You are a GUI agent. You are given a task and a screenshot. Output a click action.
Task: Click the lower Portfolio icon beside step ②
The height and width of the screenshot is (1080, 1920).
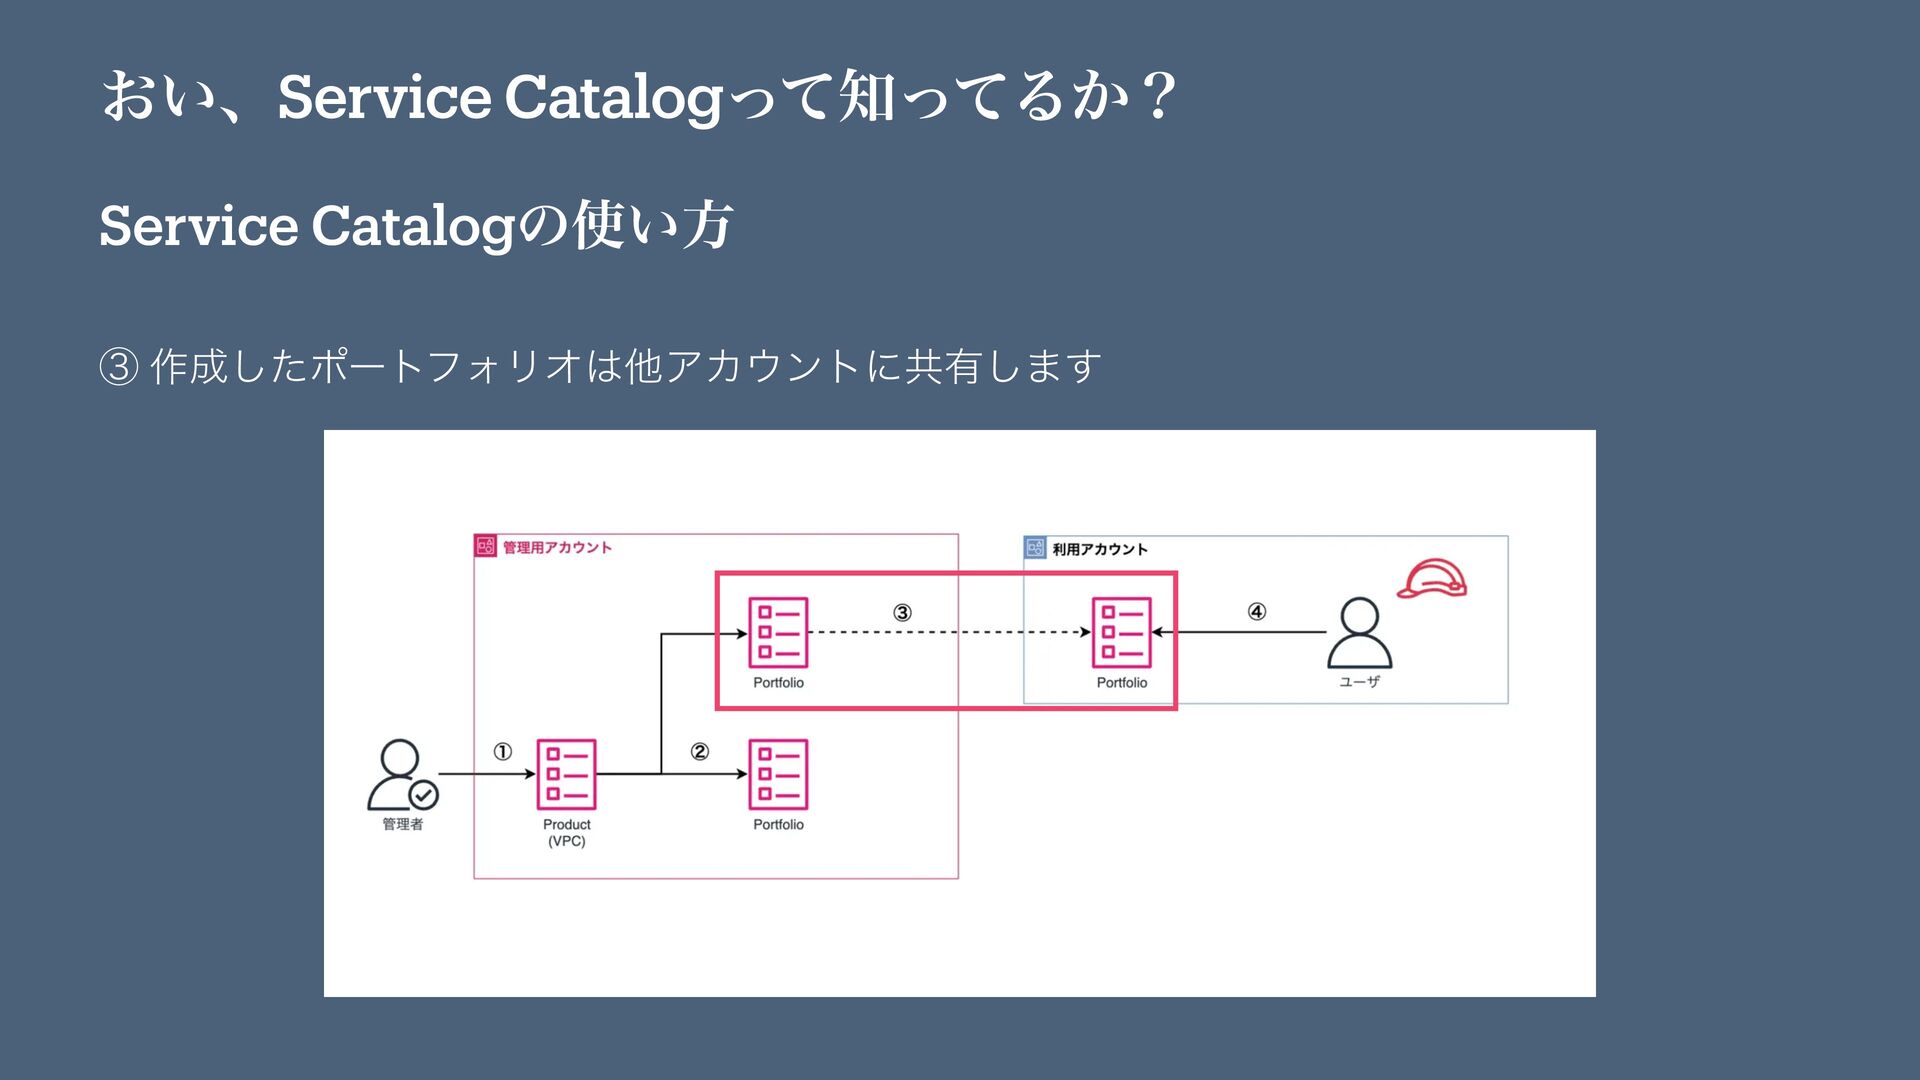tap(778, 774)
